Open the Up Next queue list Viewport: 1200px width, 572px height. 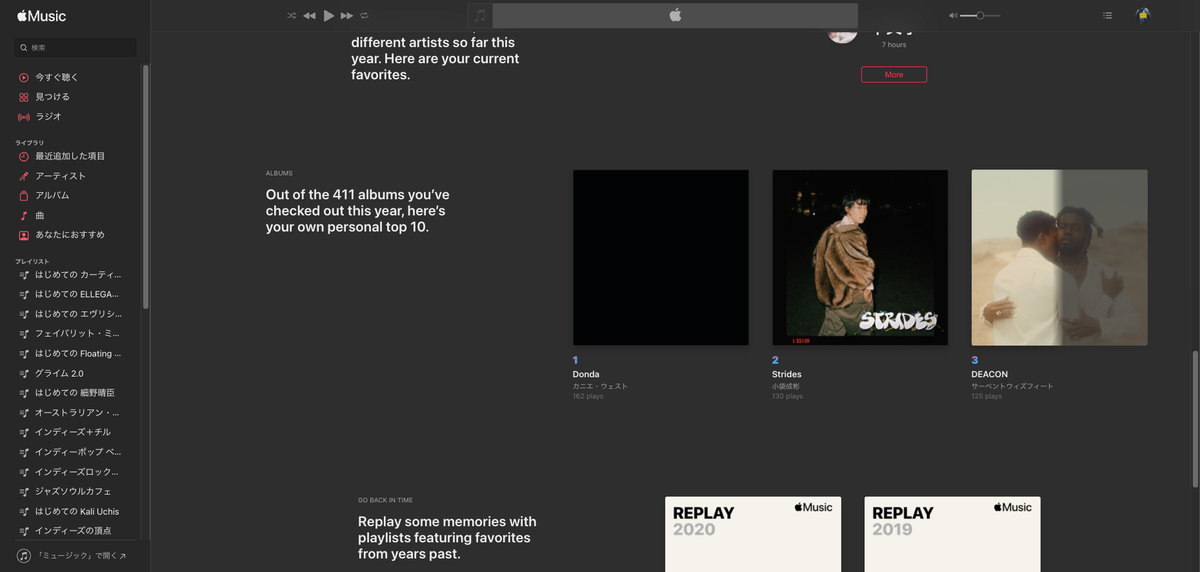[1107, 16]
